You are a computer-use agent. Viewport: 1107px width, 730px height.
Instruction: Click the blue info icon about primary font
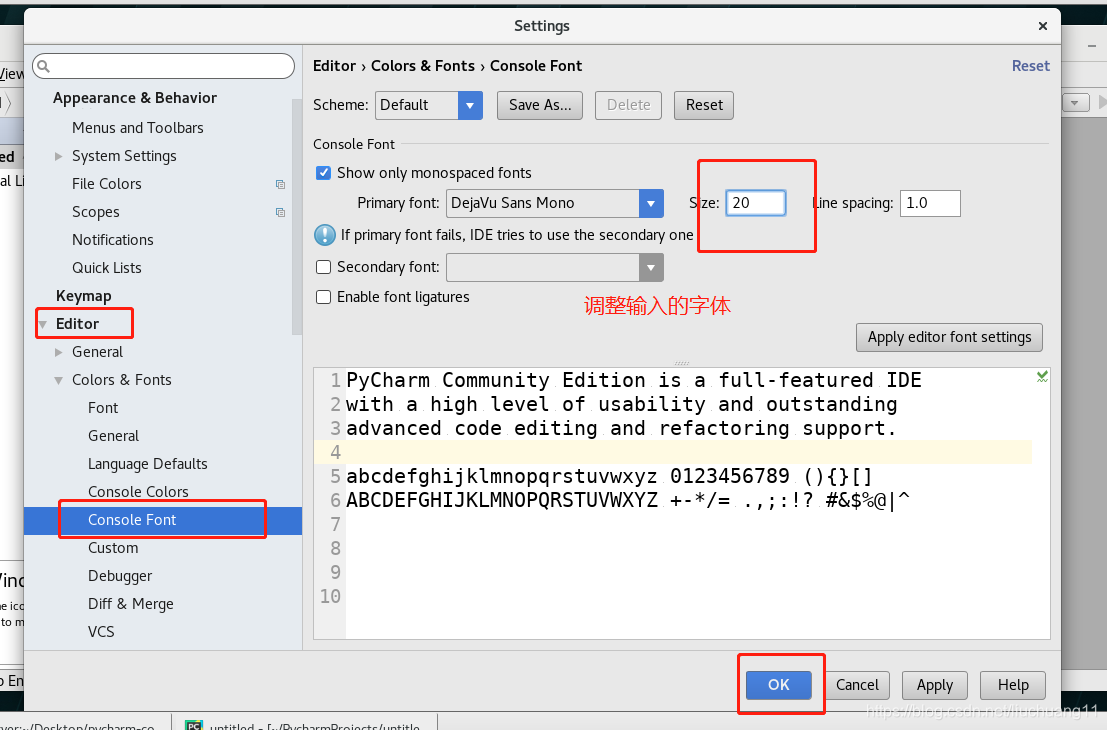tap(325, 235)
